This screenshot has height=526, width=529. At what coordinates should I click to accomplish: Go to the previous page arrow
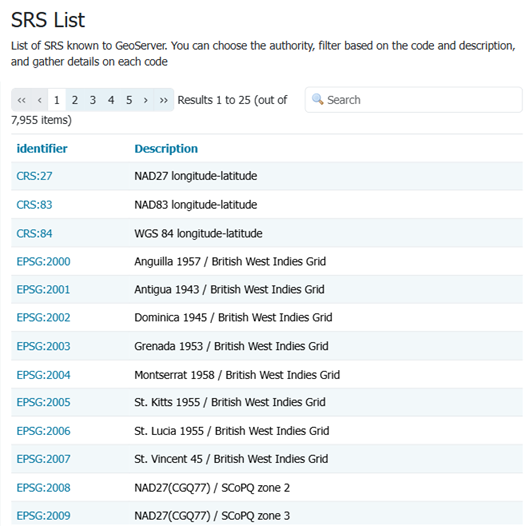pos(40,100)
